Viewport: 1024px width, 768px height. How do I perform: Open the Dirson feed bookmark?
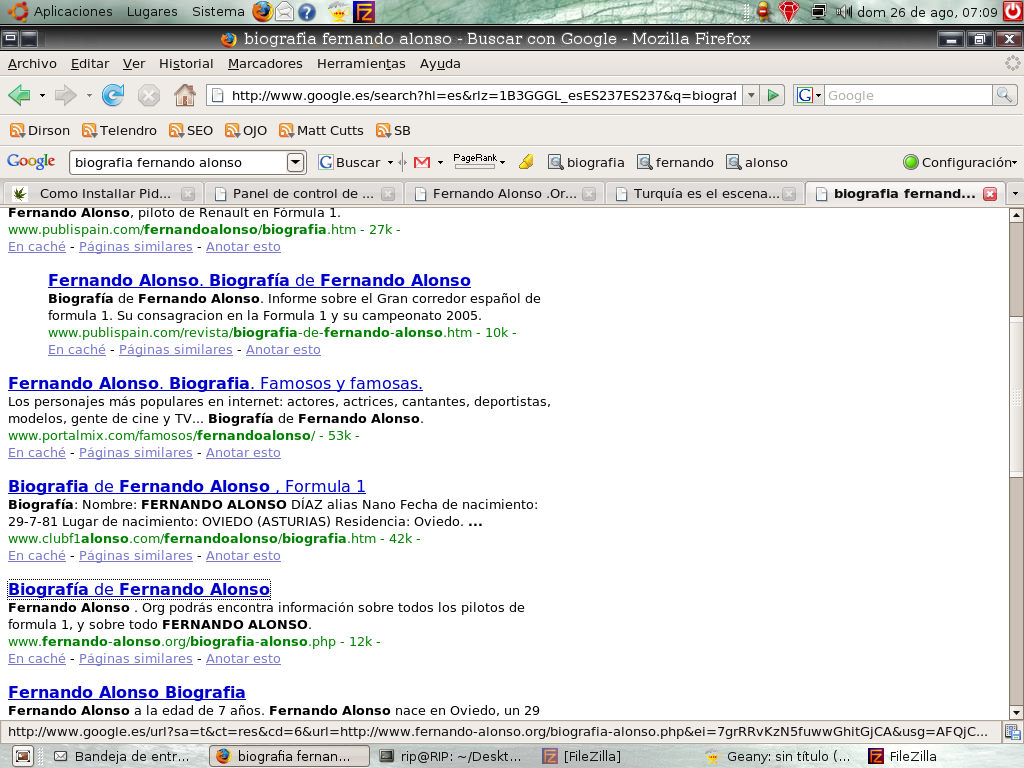click(40, 131)
